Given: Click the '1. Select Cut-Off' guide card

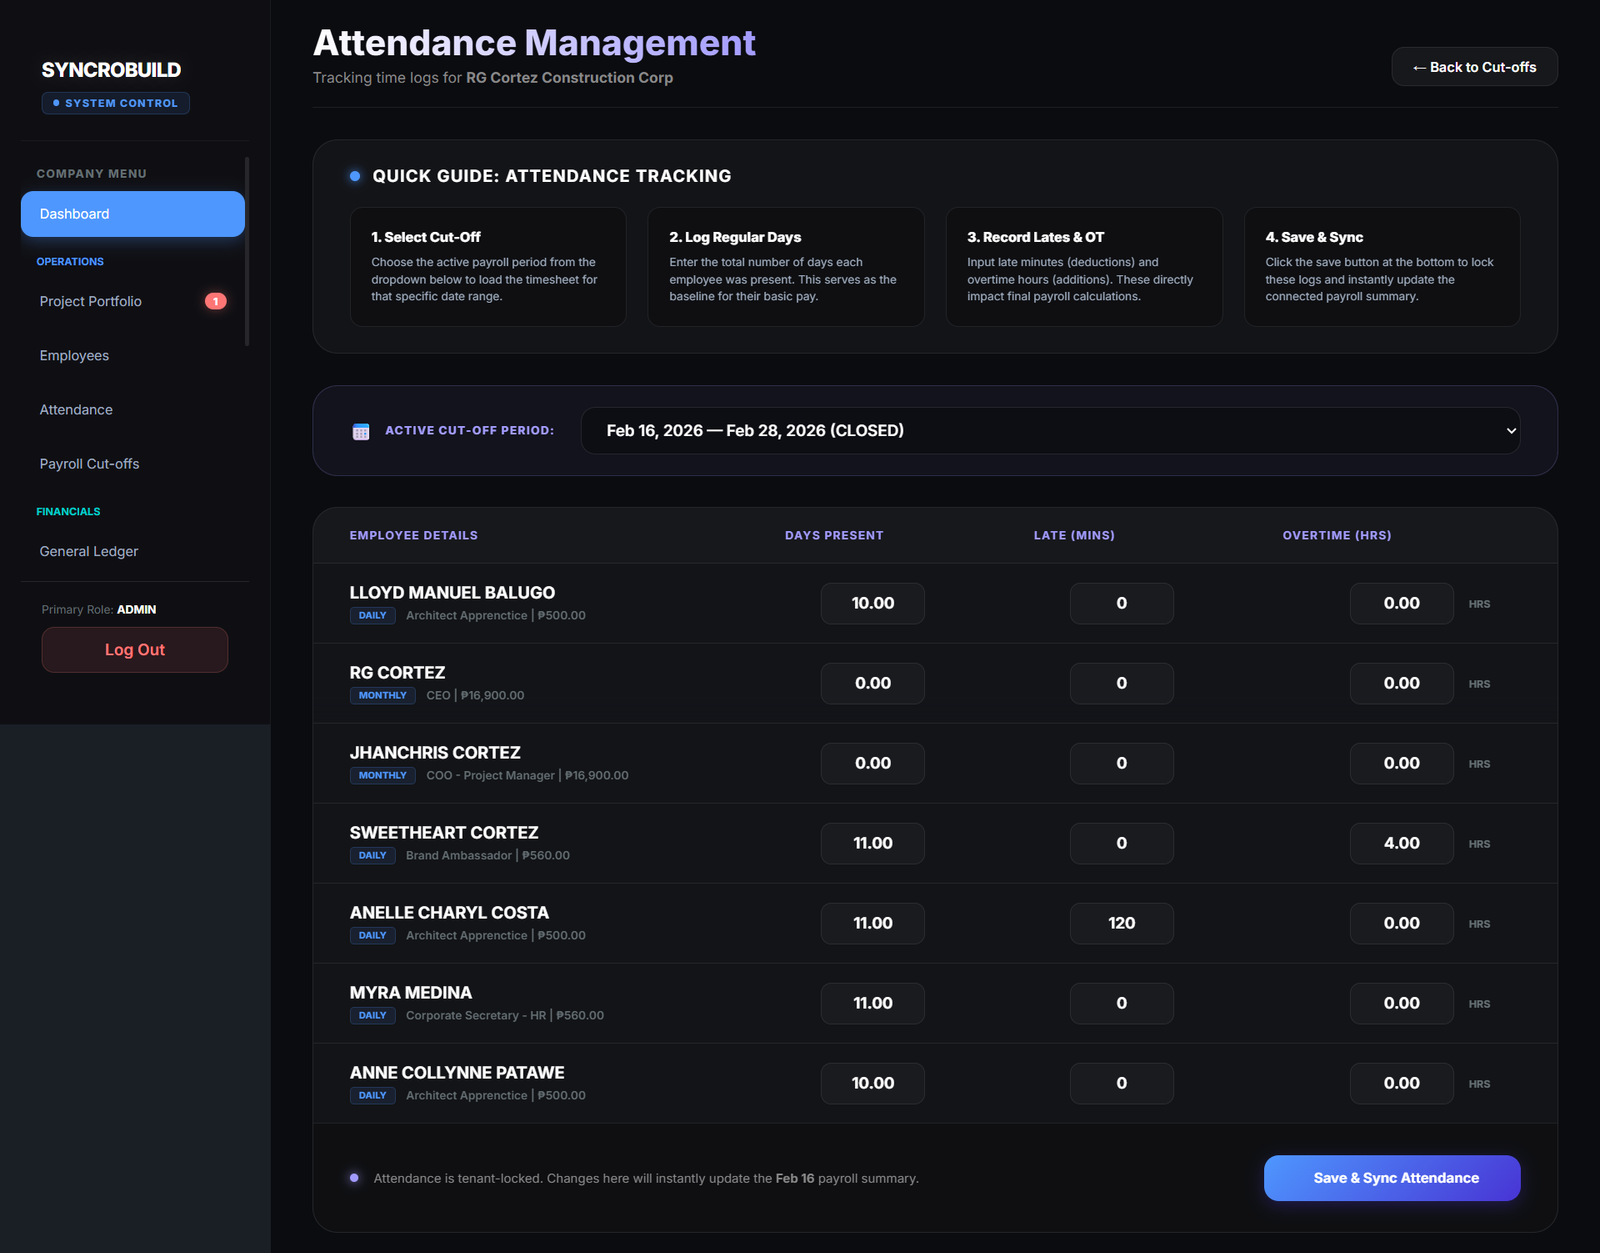Looking at the screenshot, I should pyautogui.click(x=488, y=267).
